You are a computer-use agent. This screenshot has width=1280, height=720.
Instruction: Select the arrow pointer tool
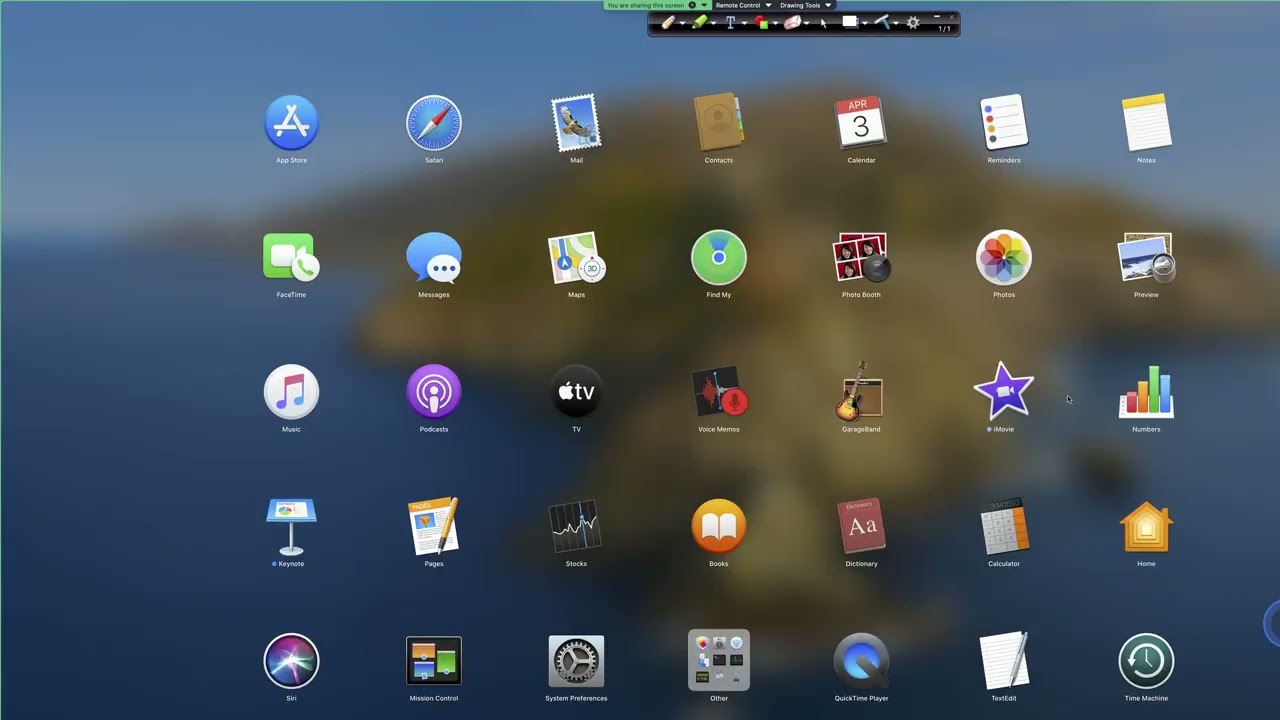[823, 23]
